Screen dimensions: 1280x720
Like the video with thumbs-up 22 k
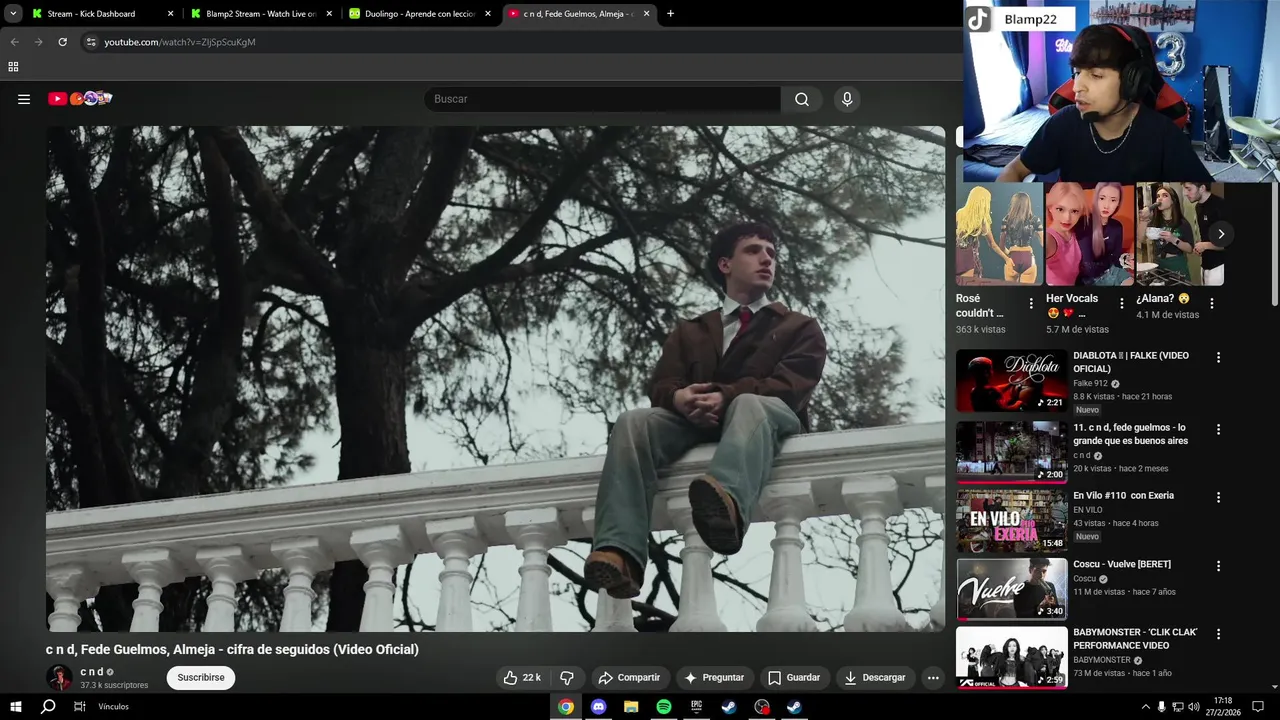(522, 677)
